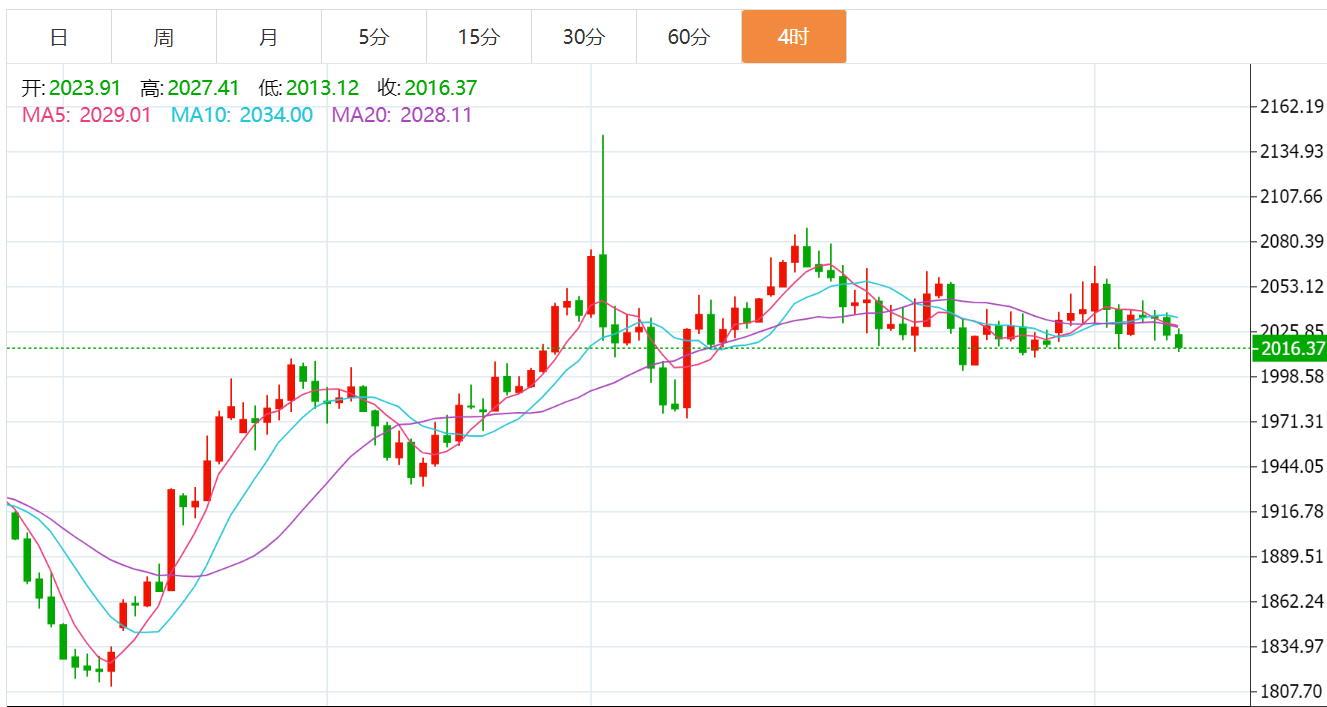
Task: Switch to the 60分 timeframe tab
Action: click(x=689, y=37)
